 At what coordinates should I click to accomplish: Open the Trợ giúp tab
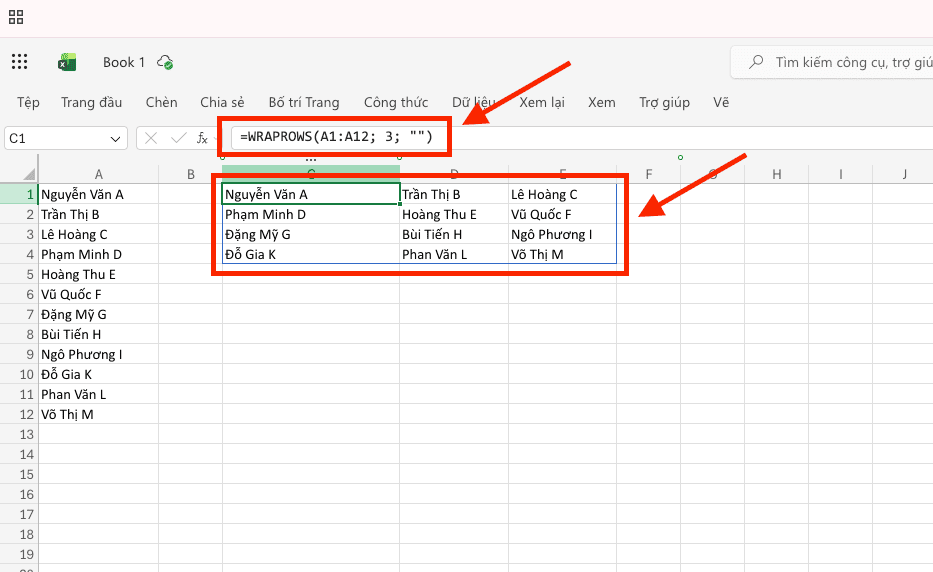coord(664,102)
